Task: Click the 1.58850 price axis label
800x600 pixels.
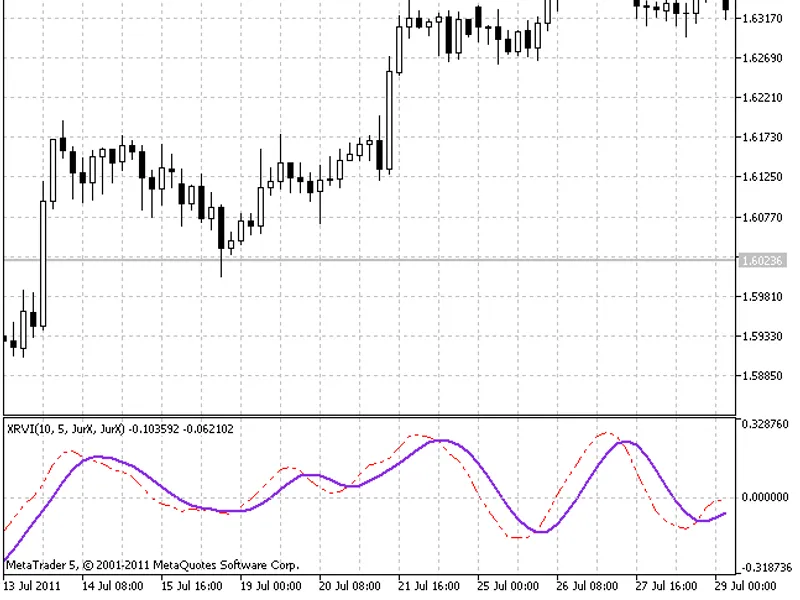Action: pyautogui.click(x=762, y=376)
